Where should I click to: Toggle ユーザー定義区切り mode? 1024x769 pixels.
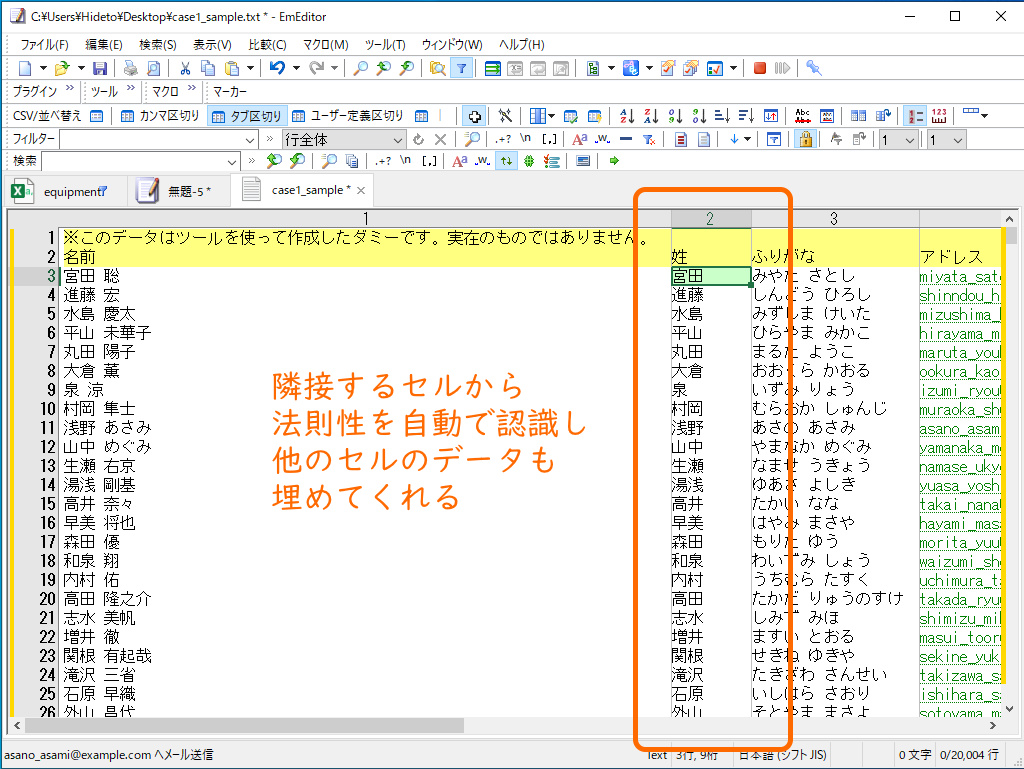[x=348, y=116]
